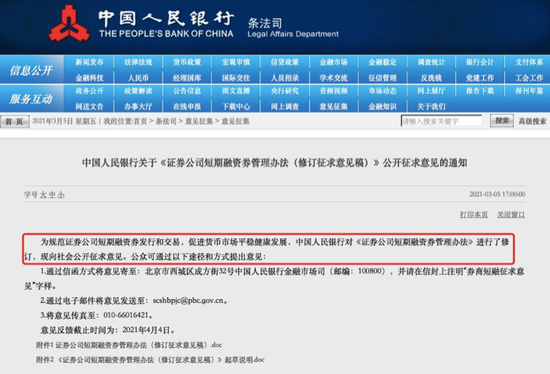
Task: Set font size to 小
Action: tap(61, 195)
